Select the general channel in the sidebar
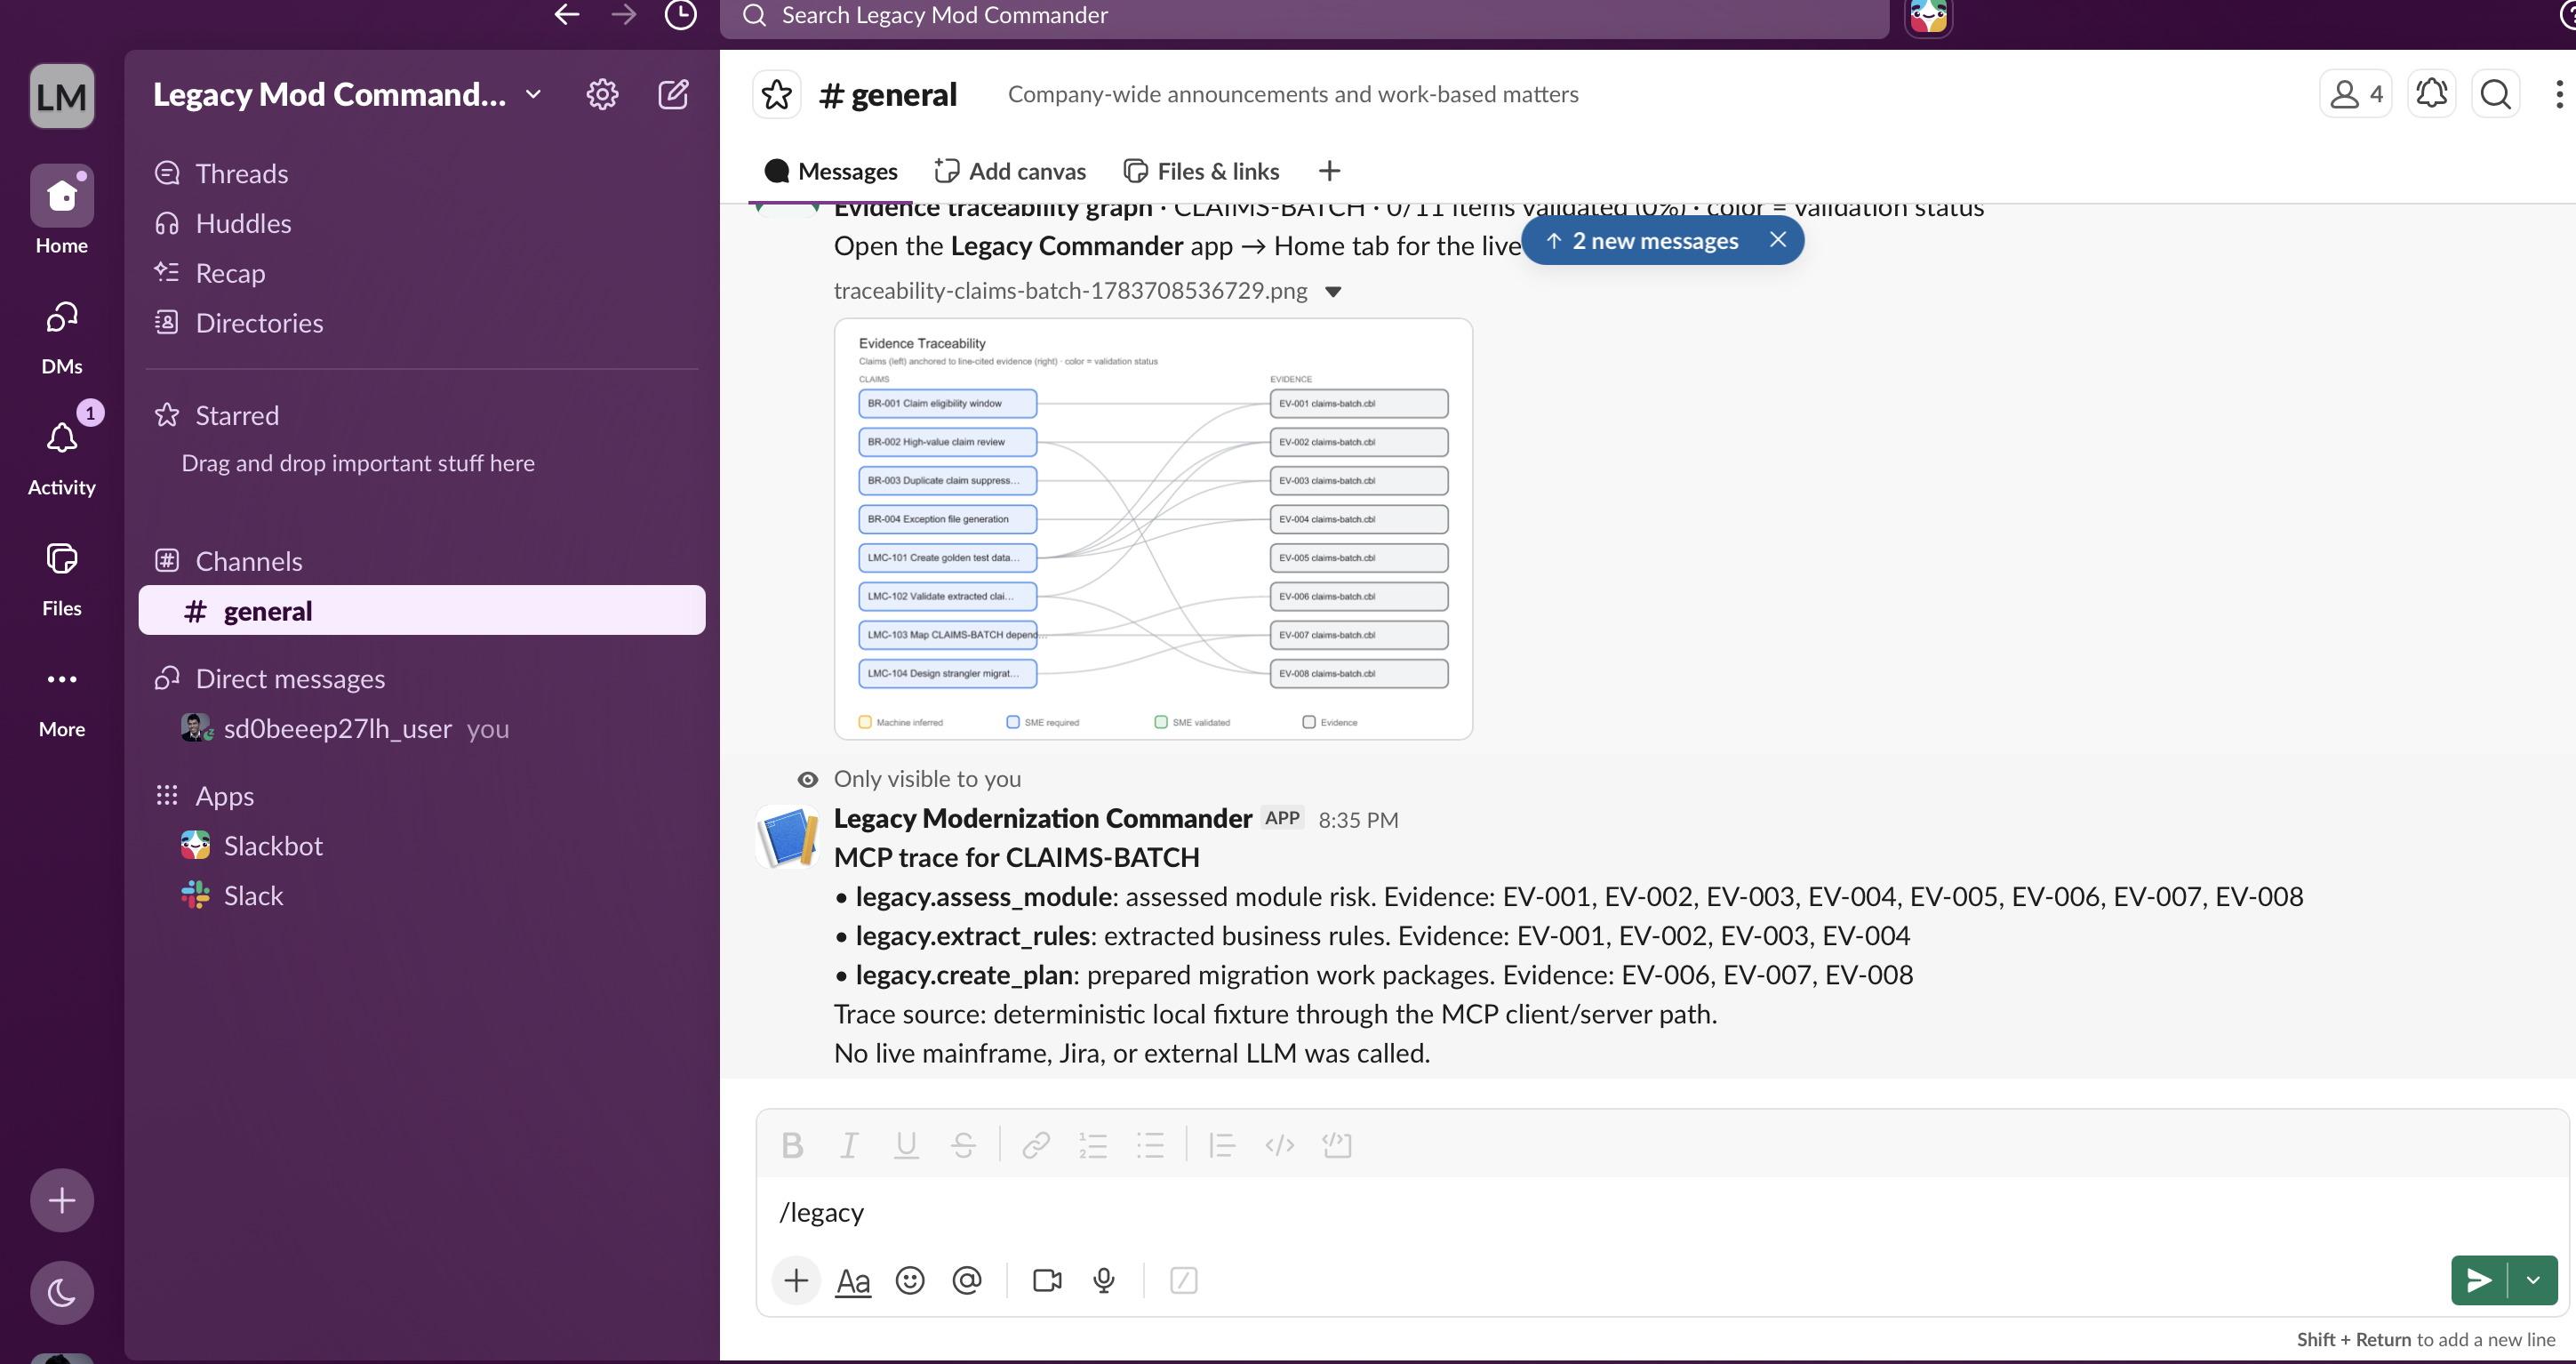This screenshot has width=2576, height=1364. pyautogui.click(x=422, y=610)
